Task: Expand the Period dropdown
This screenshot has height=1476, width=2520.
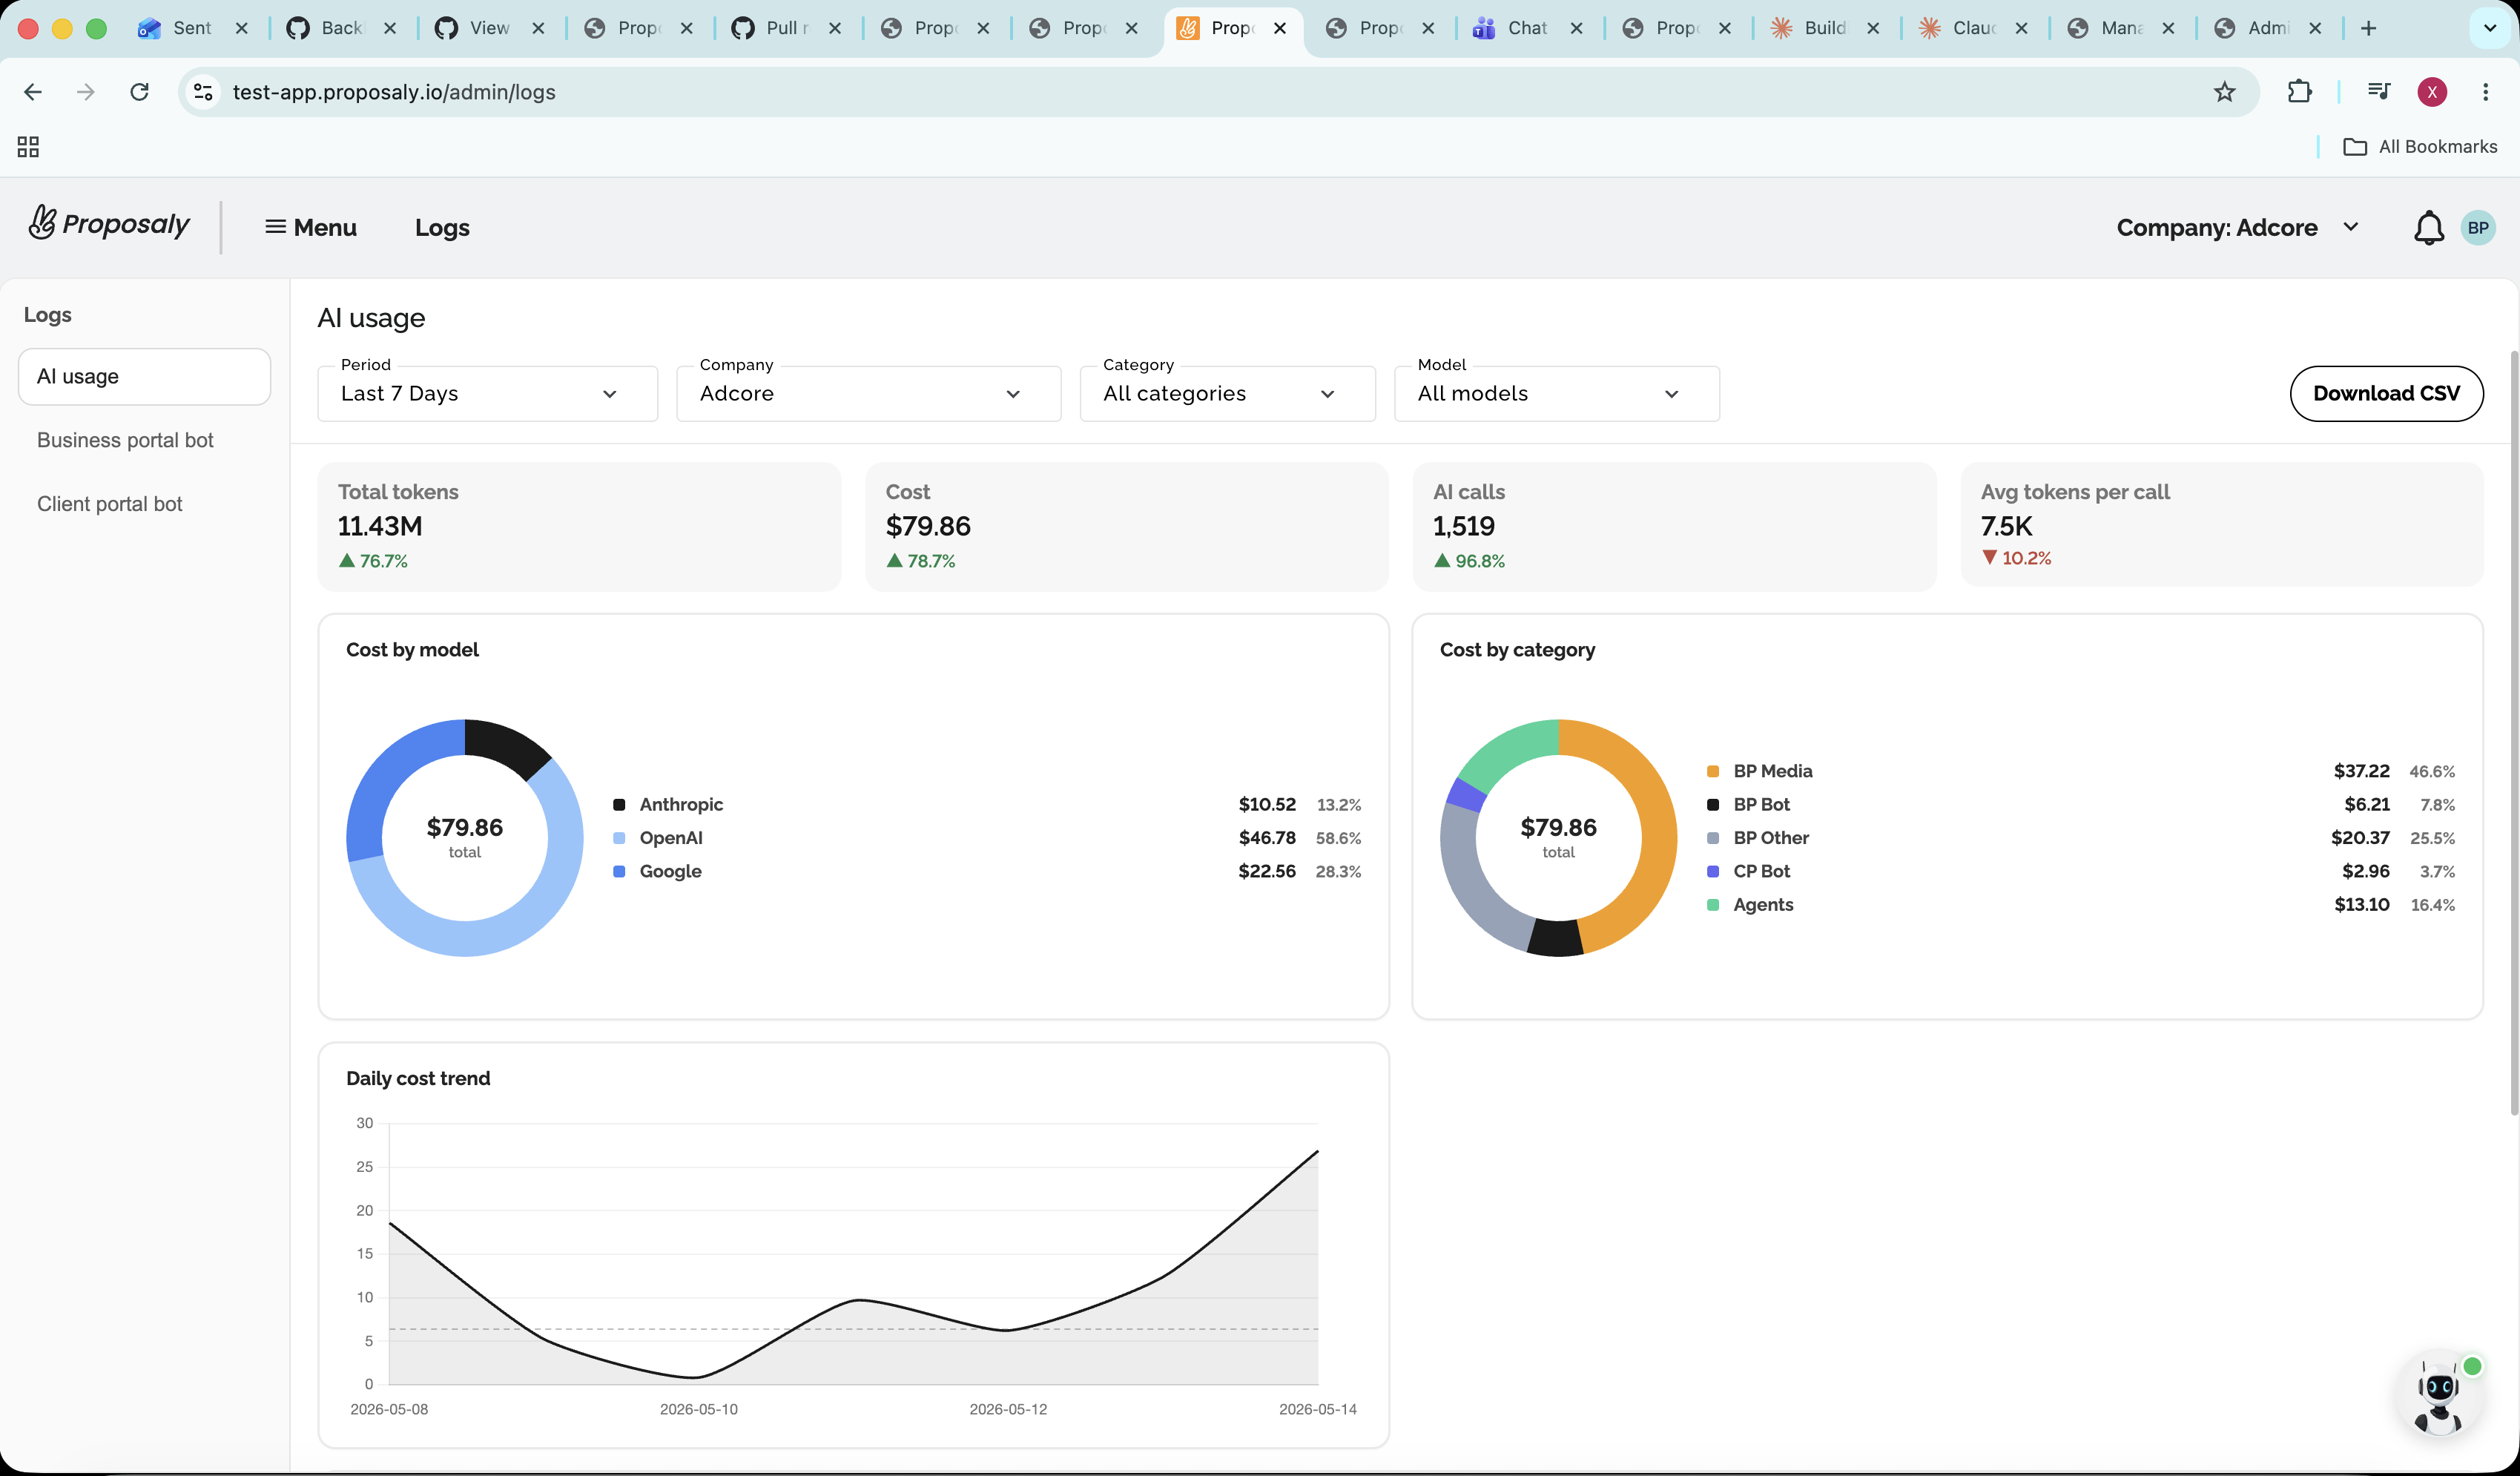Action: pos(488,393)
